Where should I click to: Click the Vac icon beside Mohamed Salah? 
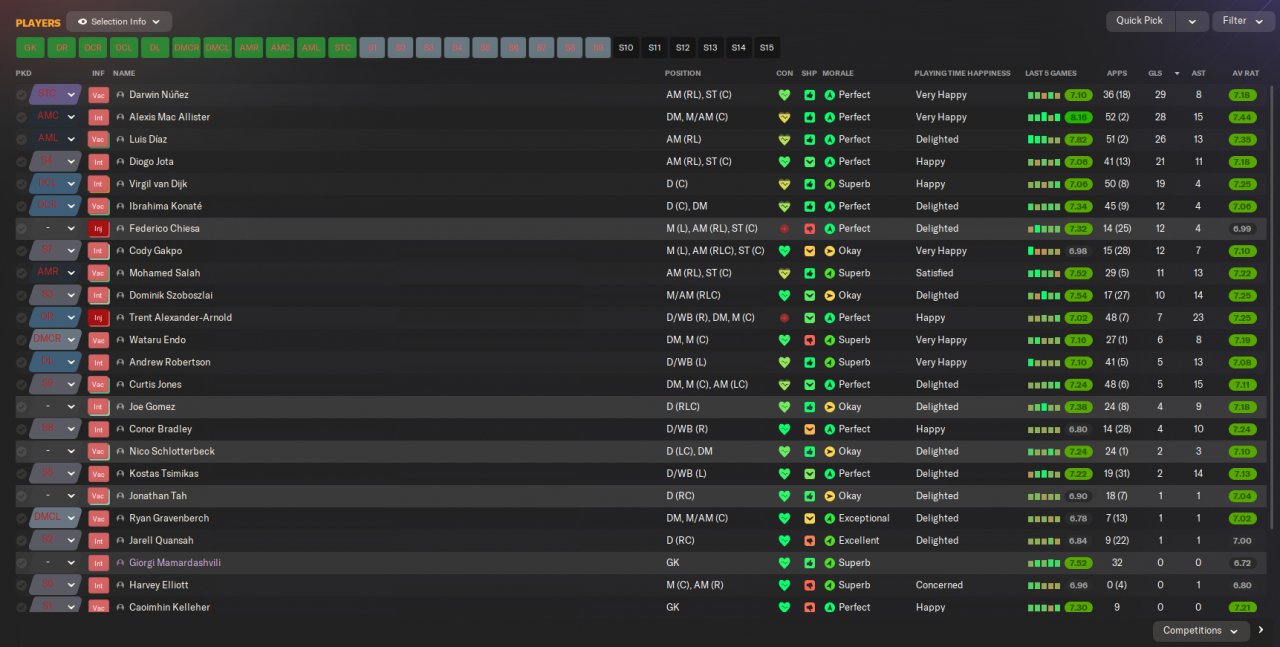click(x=98, y=273)
